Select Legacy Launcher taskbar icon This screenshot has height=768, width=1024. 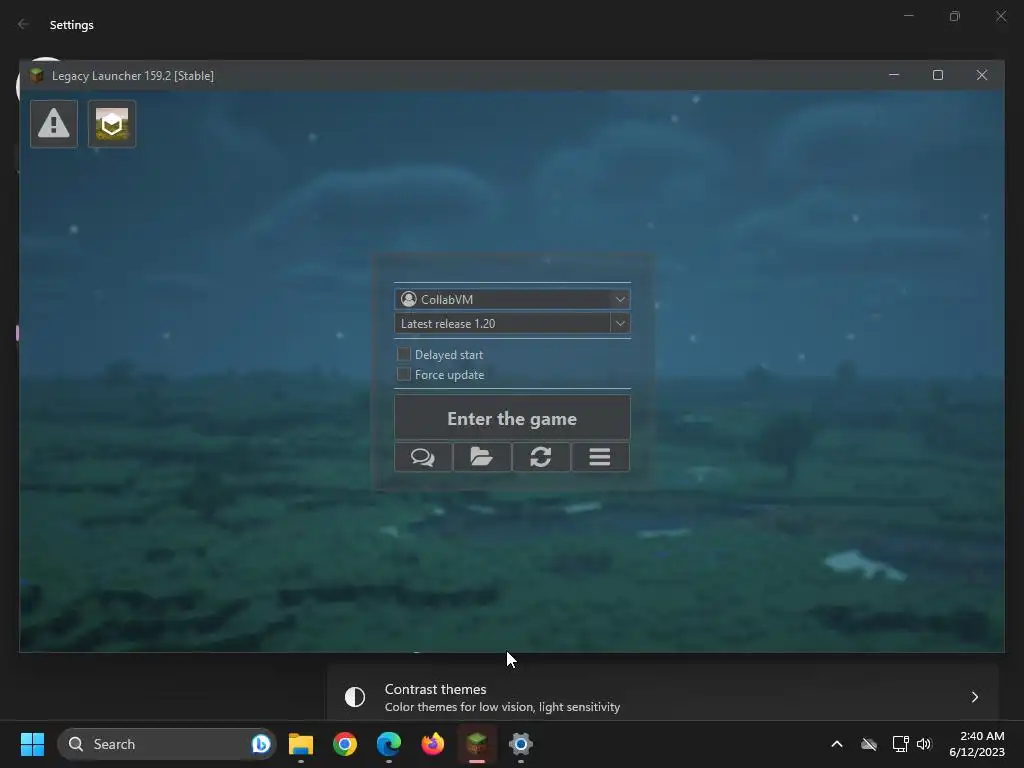477,744
